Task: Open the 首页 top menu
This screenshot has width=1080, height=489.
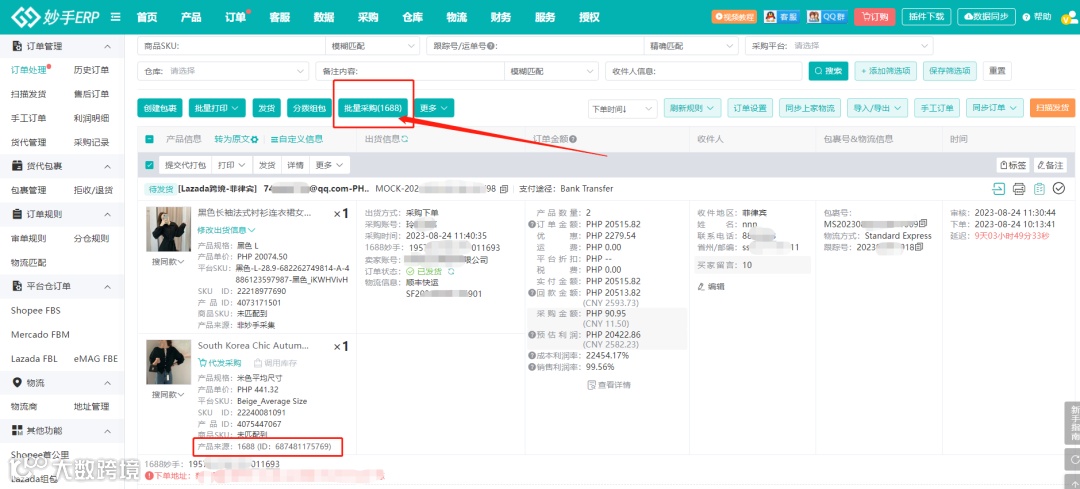Action: [147, 17]
